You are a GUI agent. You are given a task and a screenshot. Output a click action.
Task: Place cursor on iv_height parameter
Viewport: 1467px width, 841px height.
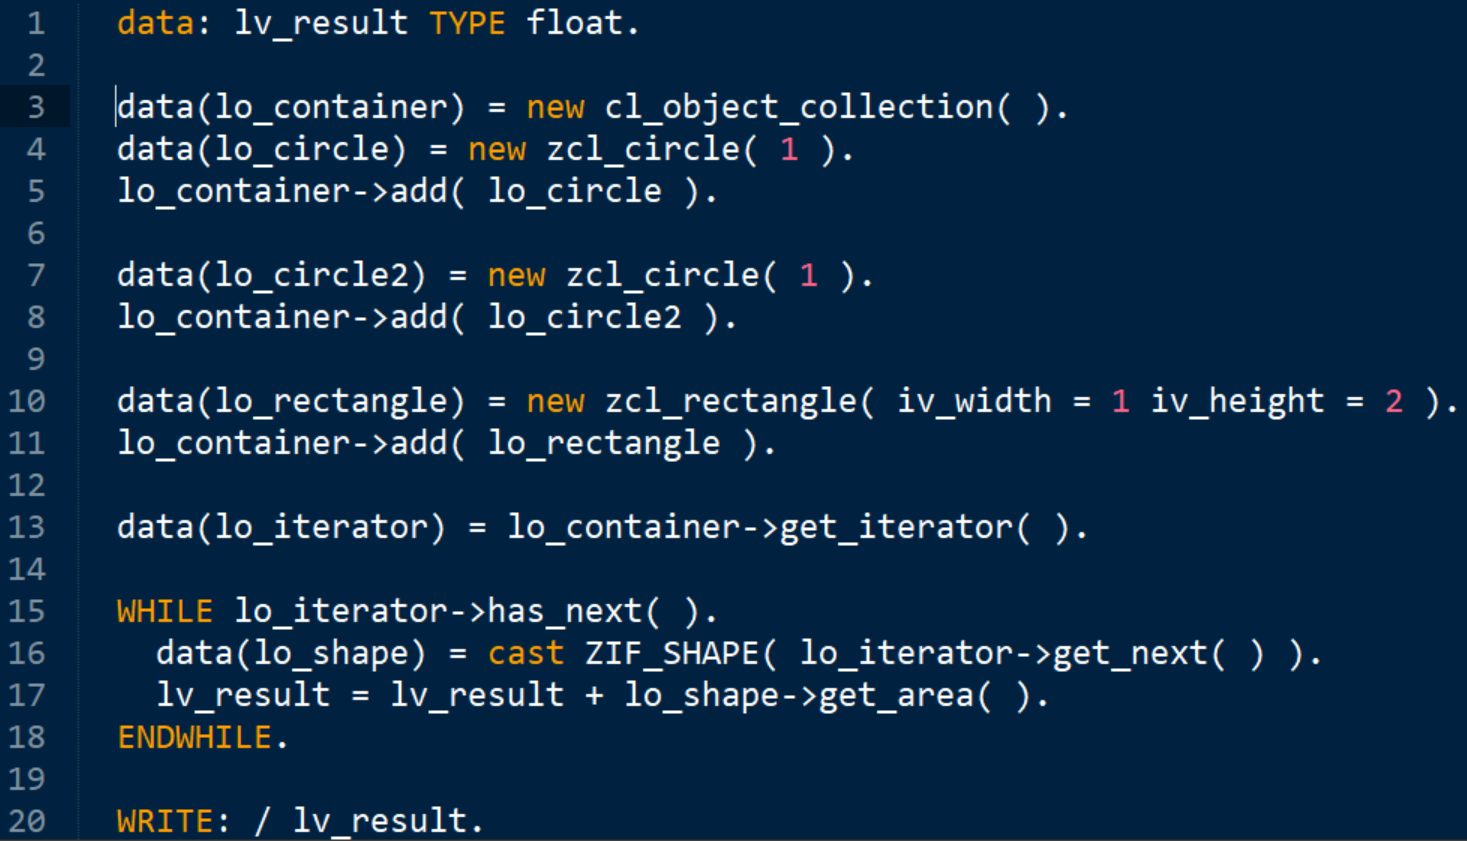pyautogui.click(x=1237, y=401)
